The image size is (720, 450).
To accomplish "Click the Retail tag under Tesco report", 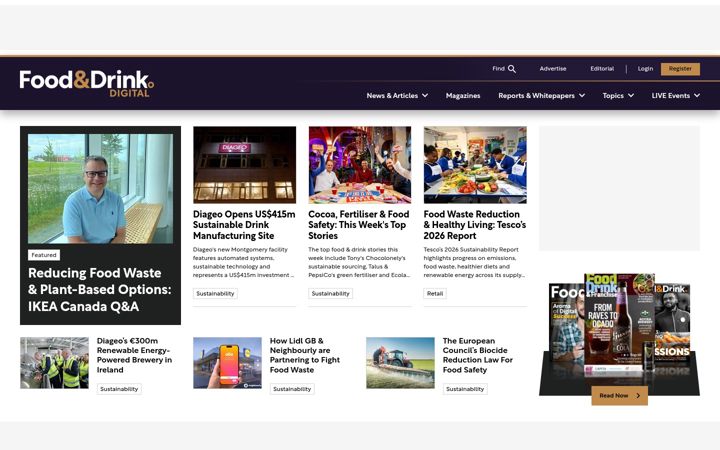I will (435, 293).
